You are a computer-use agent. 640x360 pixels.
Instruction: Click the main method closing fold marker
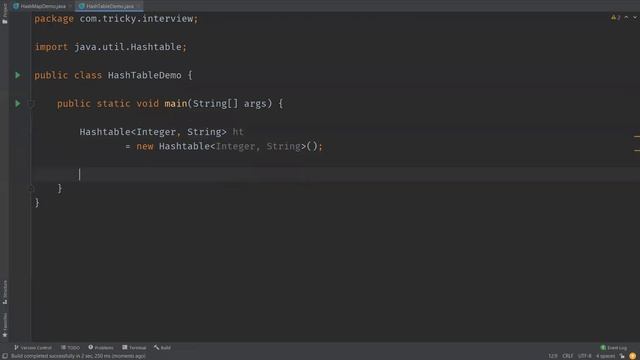click(31, 189)
